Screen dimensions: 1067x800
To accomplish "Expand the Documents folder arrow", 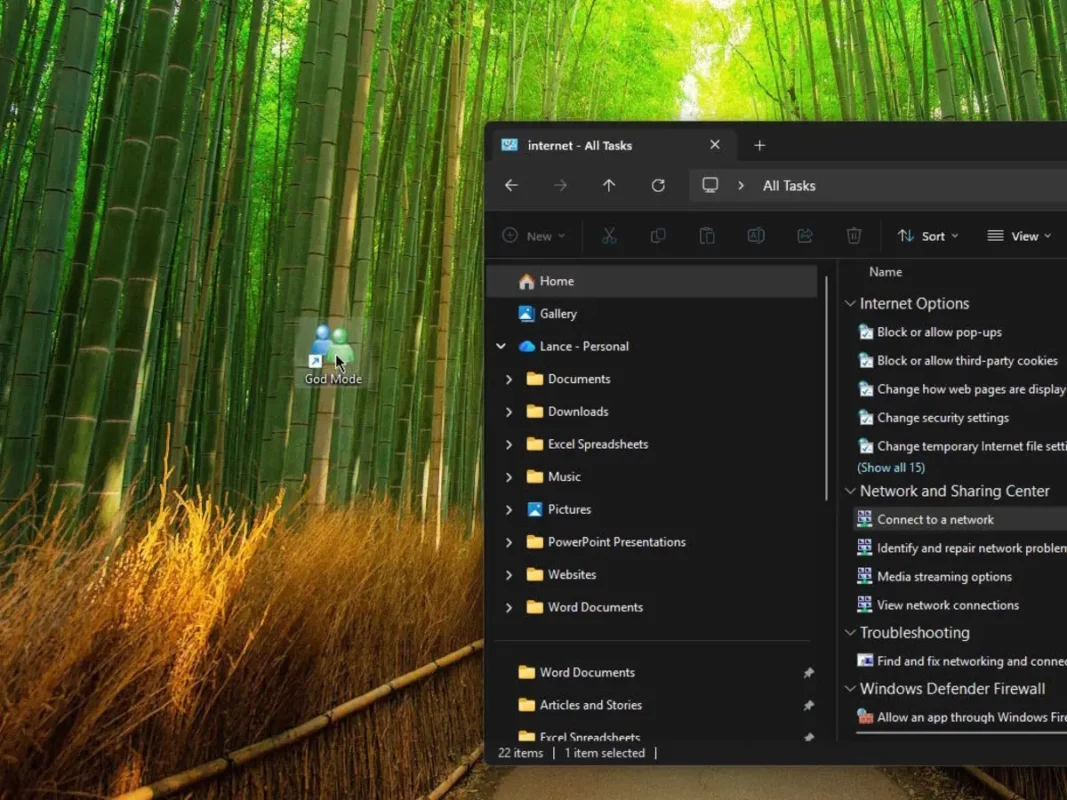I will [509, 379].
